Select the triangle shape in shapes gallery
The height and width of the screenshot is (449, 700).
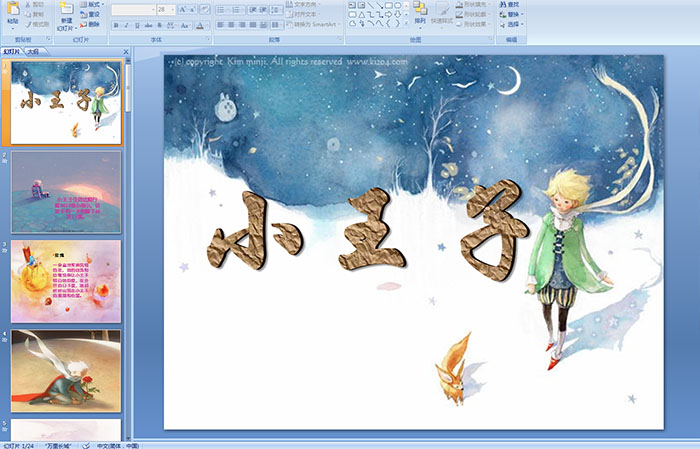click(362, 15)
